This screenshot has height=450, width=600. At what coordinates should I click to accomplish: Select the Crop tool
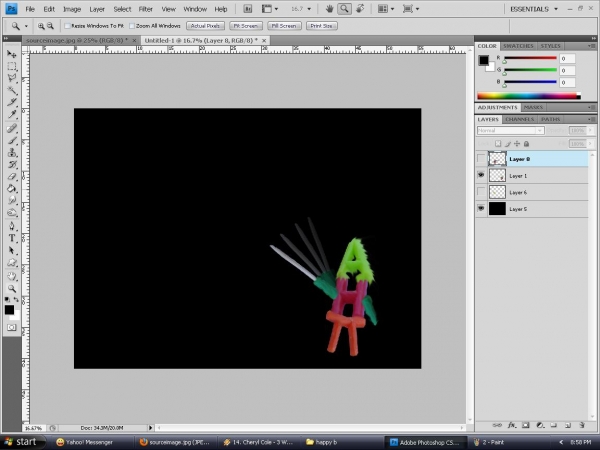[x=12, y=102]
